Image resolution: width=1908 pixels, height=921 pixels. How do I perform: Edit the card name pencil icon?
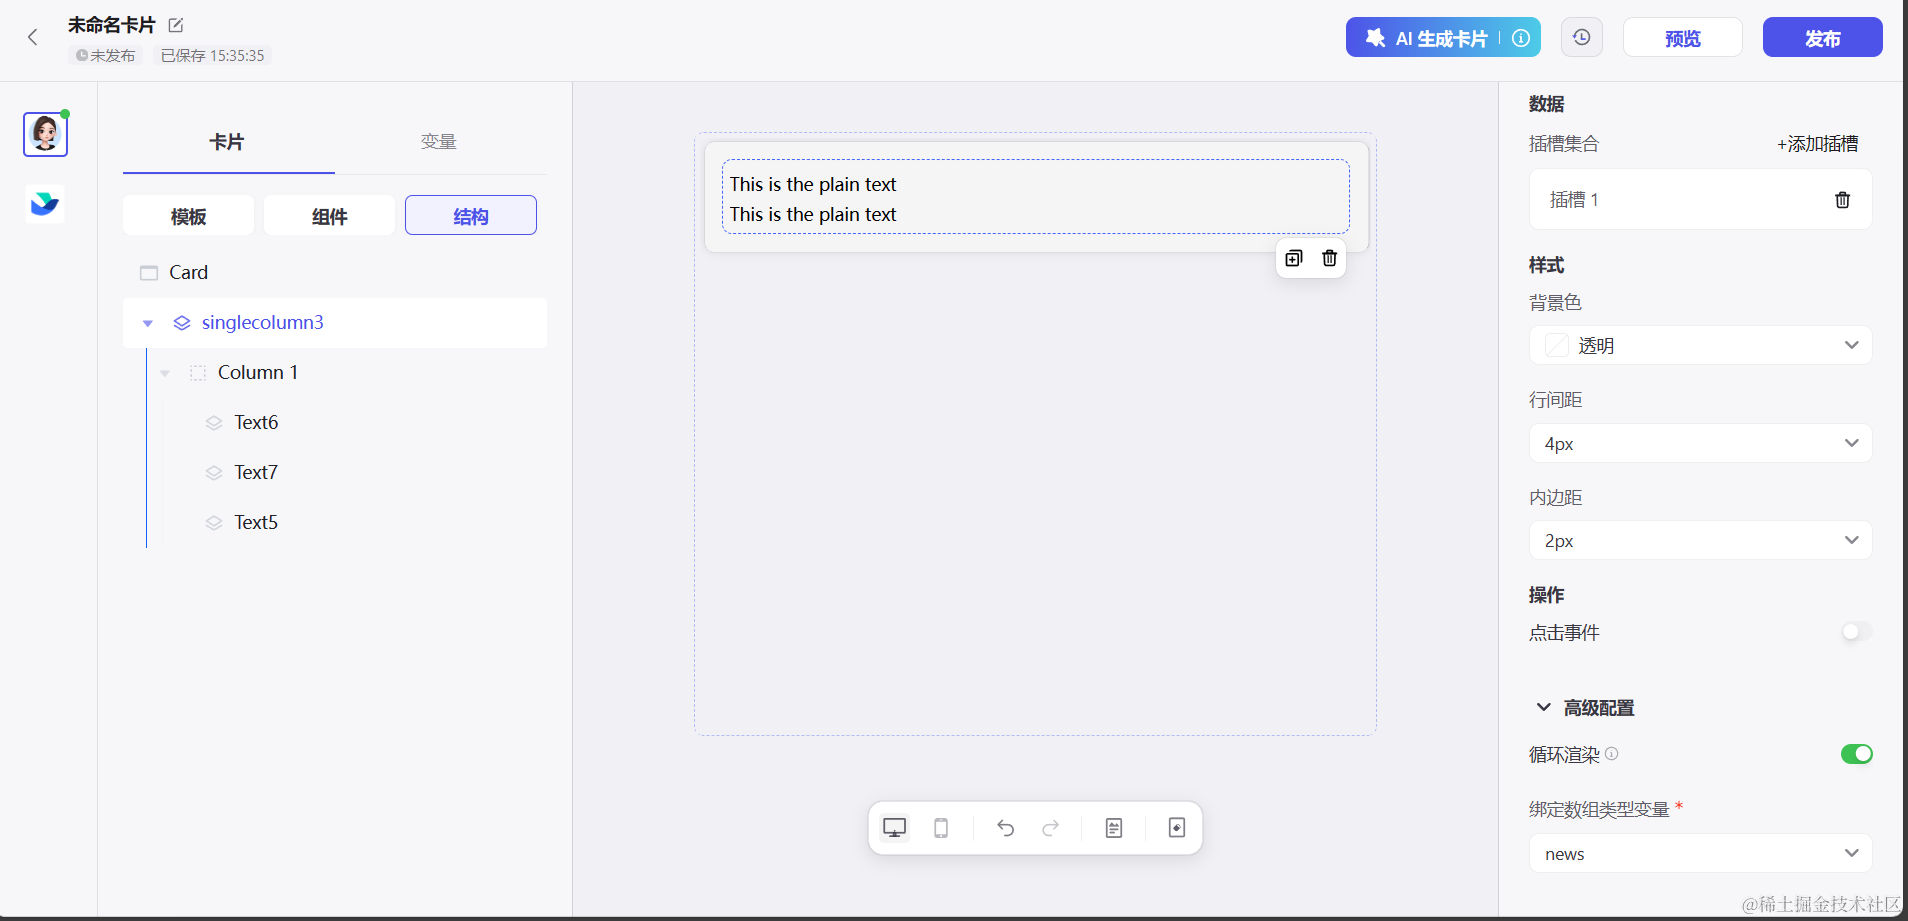(x=176, y=25)
